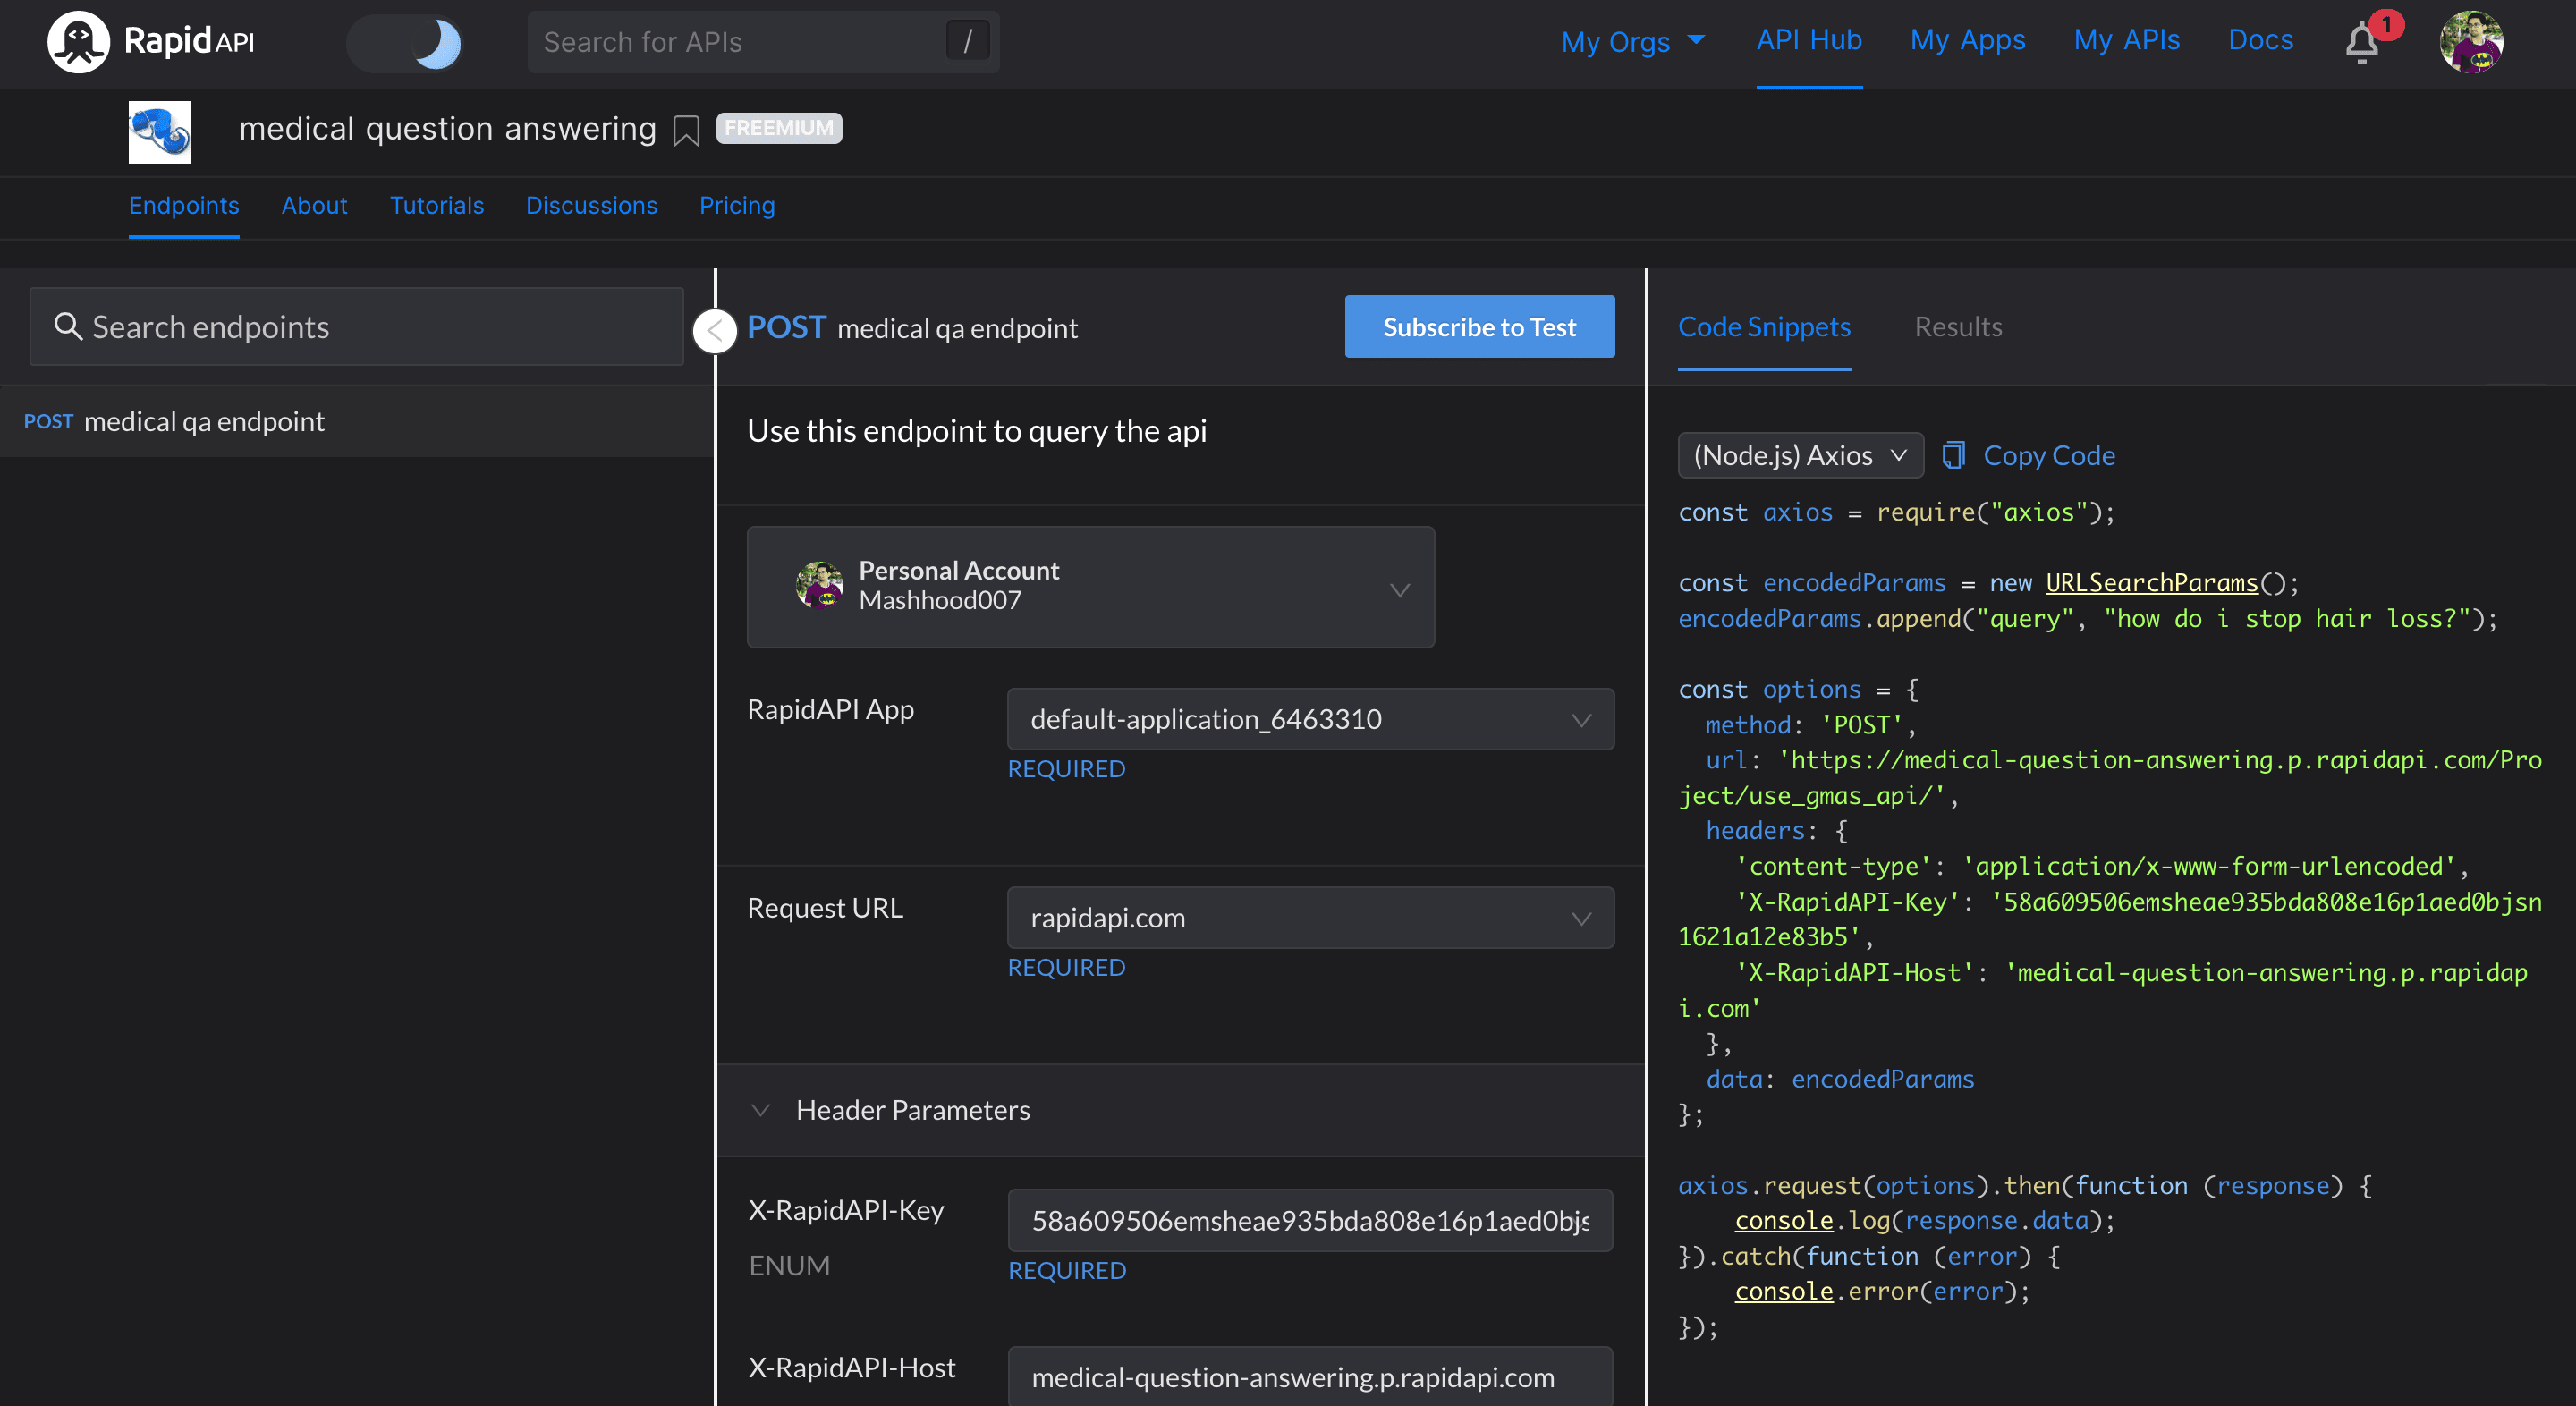
Task: Open the Docs link
Action: pyautogui.click(x=2261, y=40)
